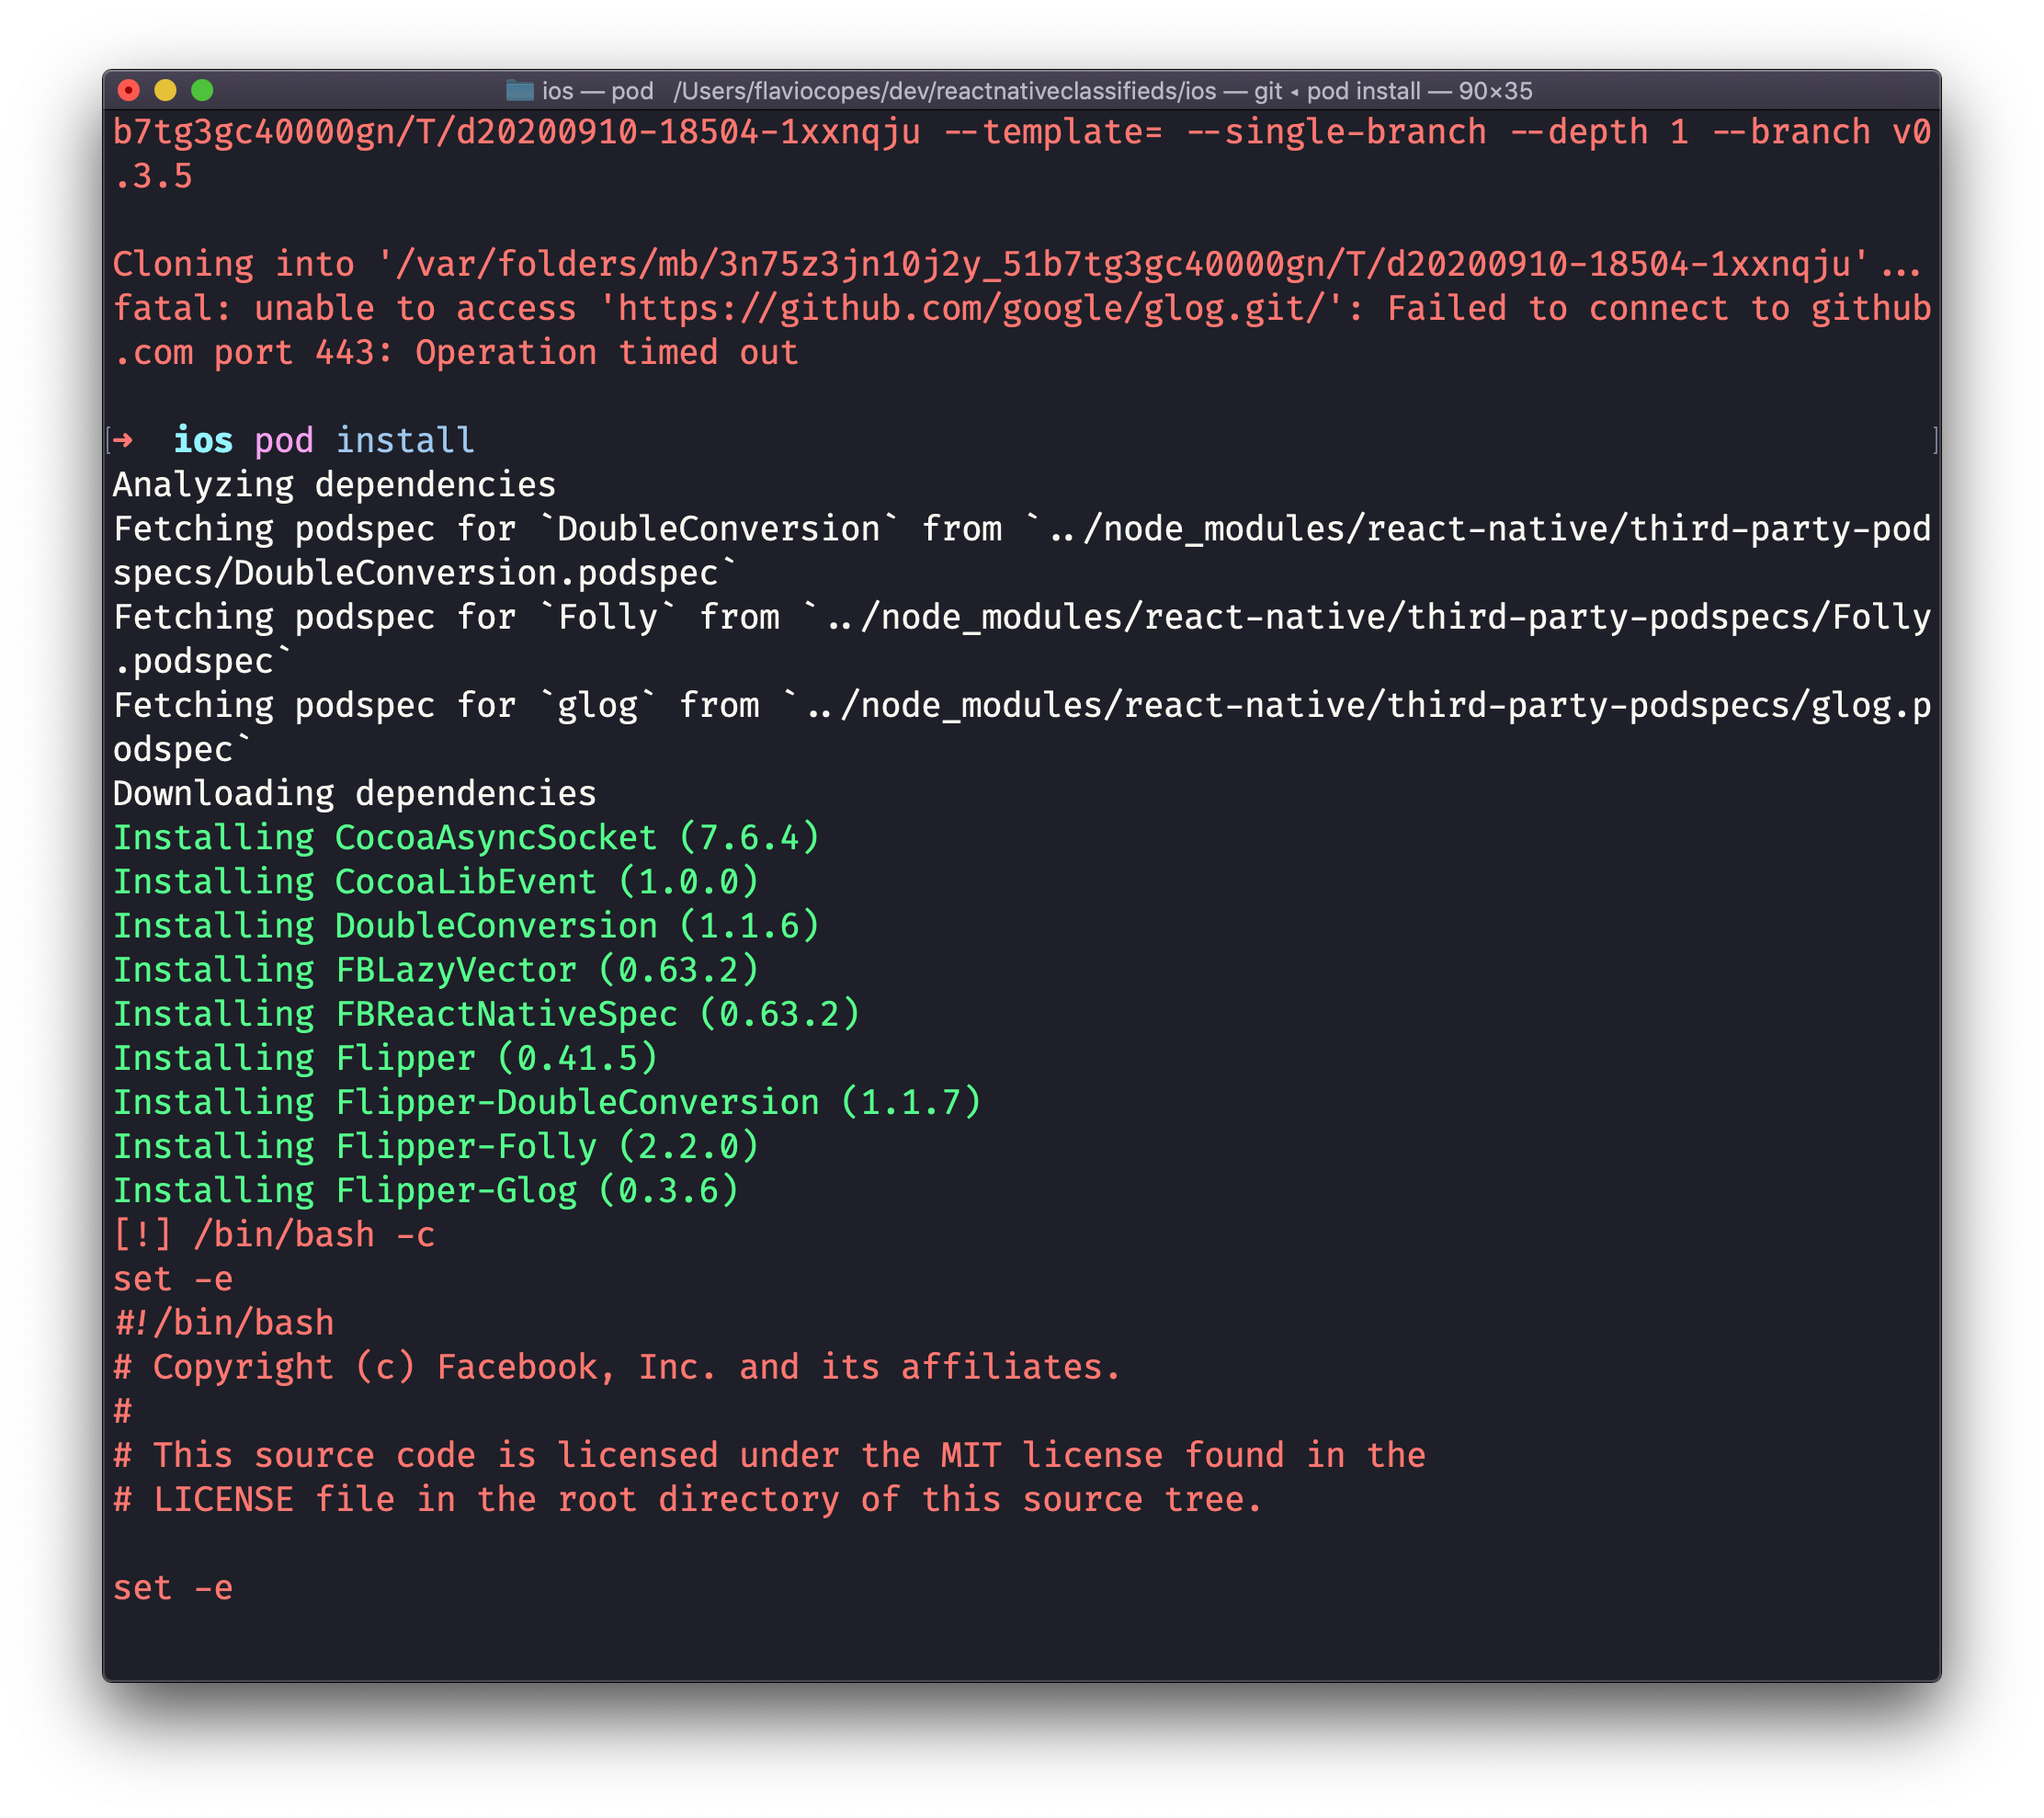Viewport: 2044px width, 1818px height.
Task: Click 'Installing FBReactNativeSpec (0.63.2)' line
Action: point(486,1014)
